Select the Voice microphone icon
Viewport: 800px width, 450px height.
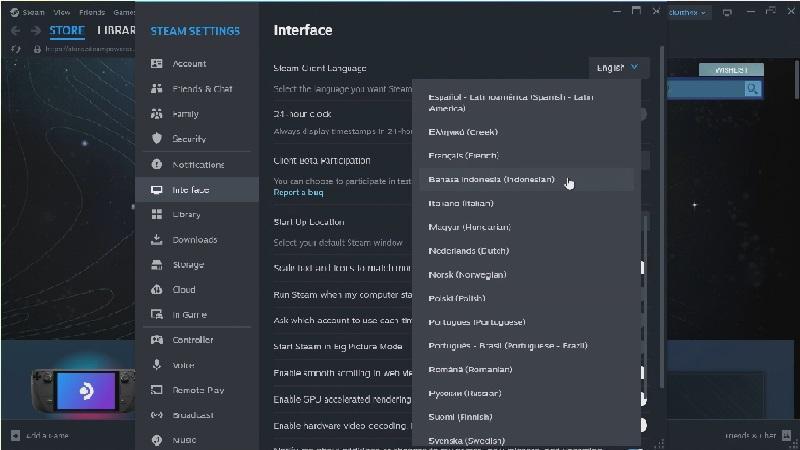[157, 364]
